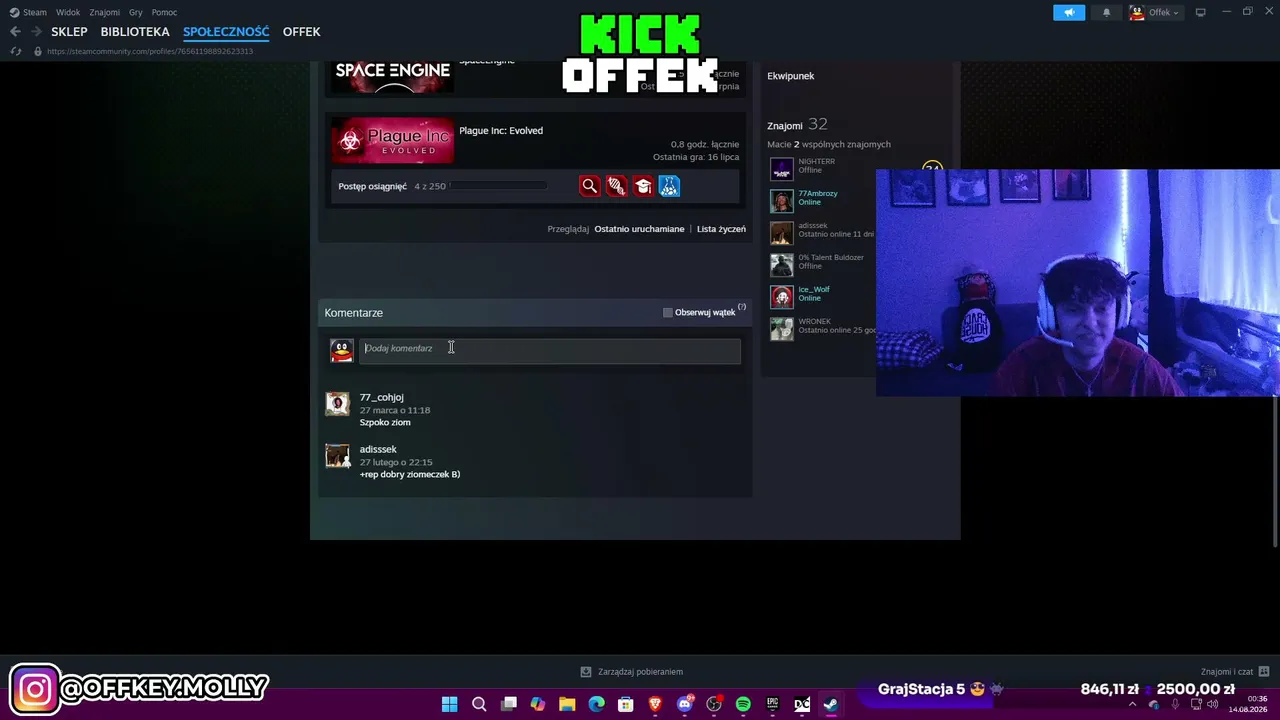
Task: Open Spotify from the taskbar
Action: coord(743,704)
